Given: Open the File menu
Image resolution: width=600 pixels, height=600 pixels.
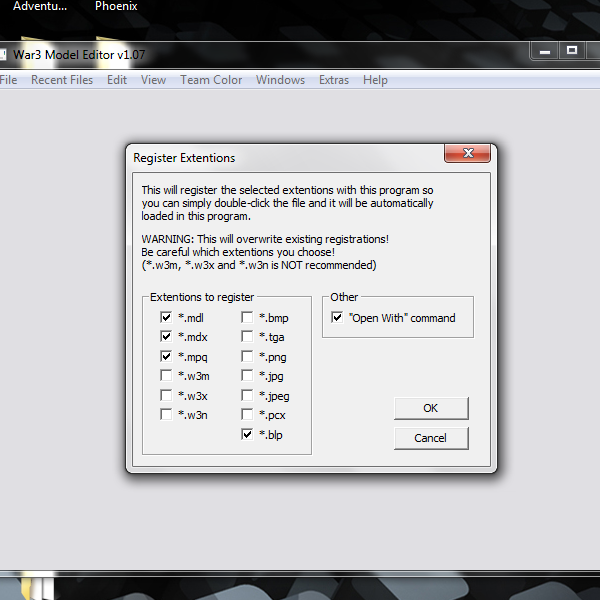Looking at the screenshot, I should pos(8,80).
